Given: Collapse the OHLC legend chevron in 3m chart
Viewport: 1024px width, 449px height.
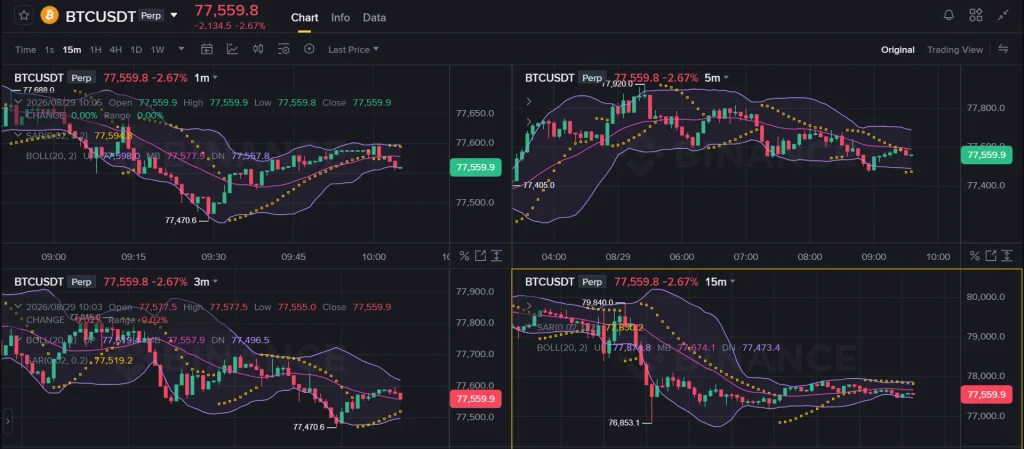Looking at the screenshot, I should click(x=18, y=307).
